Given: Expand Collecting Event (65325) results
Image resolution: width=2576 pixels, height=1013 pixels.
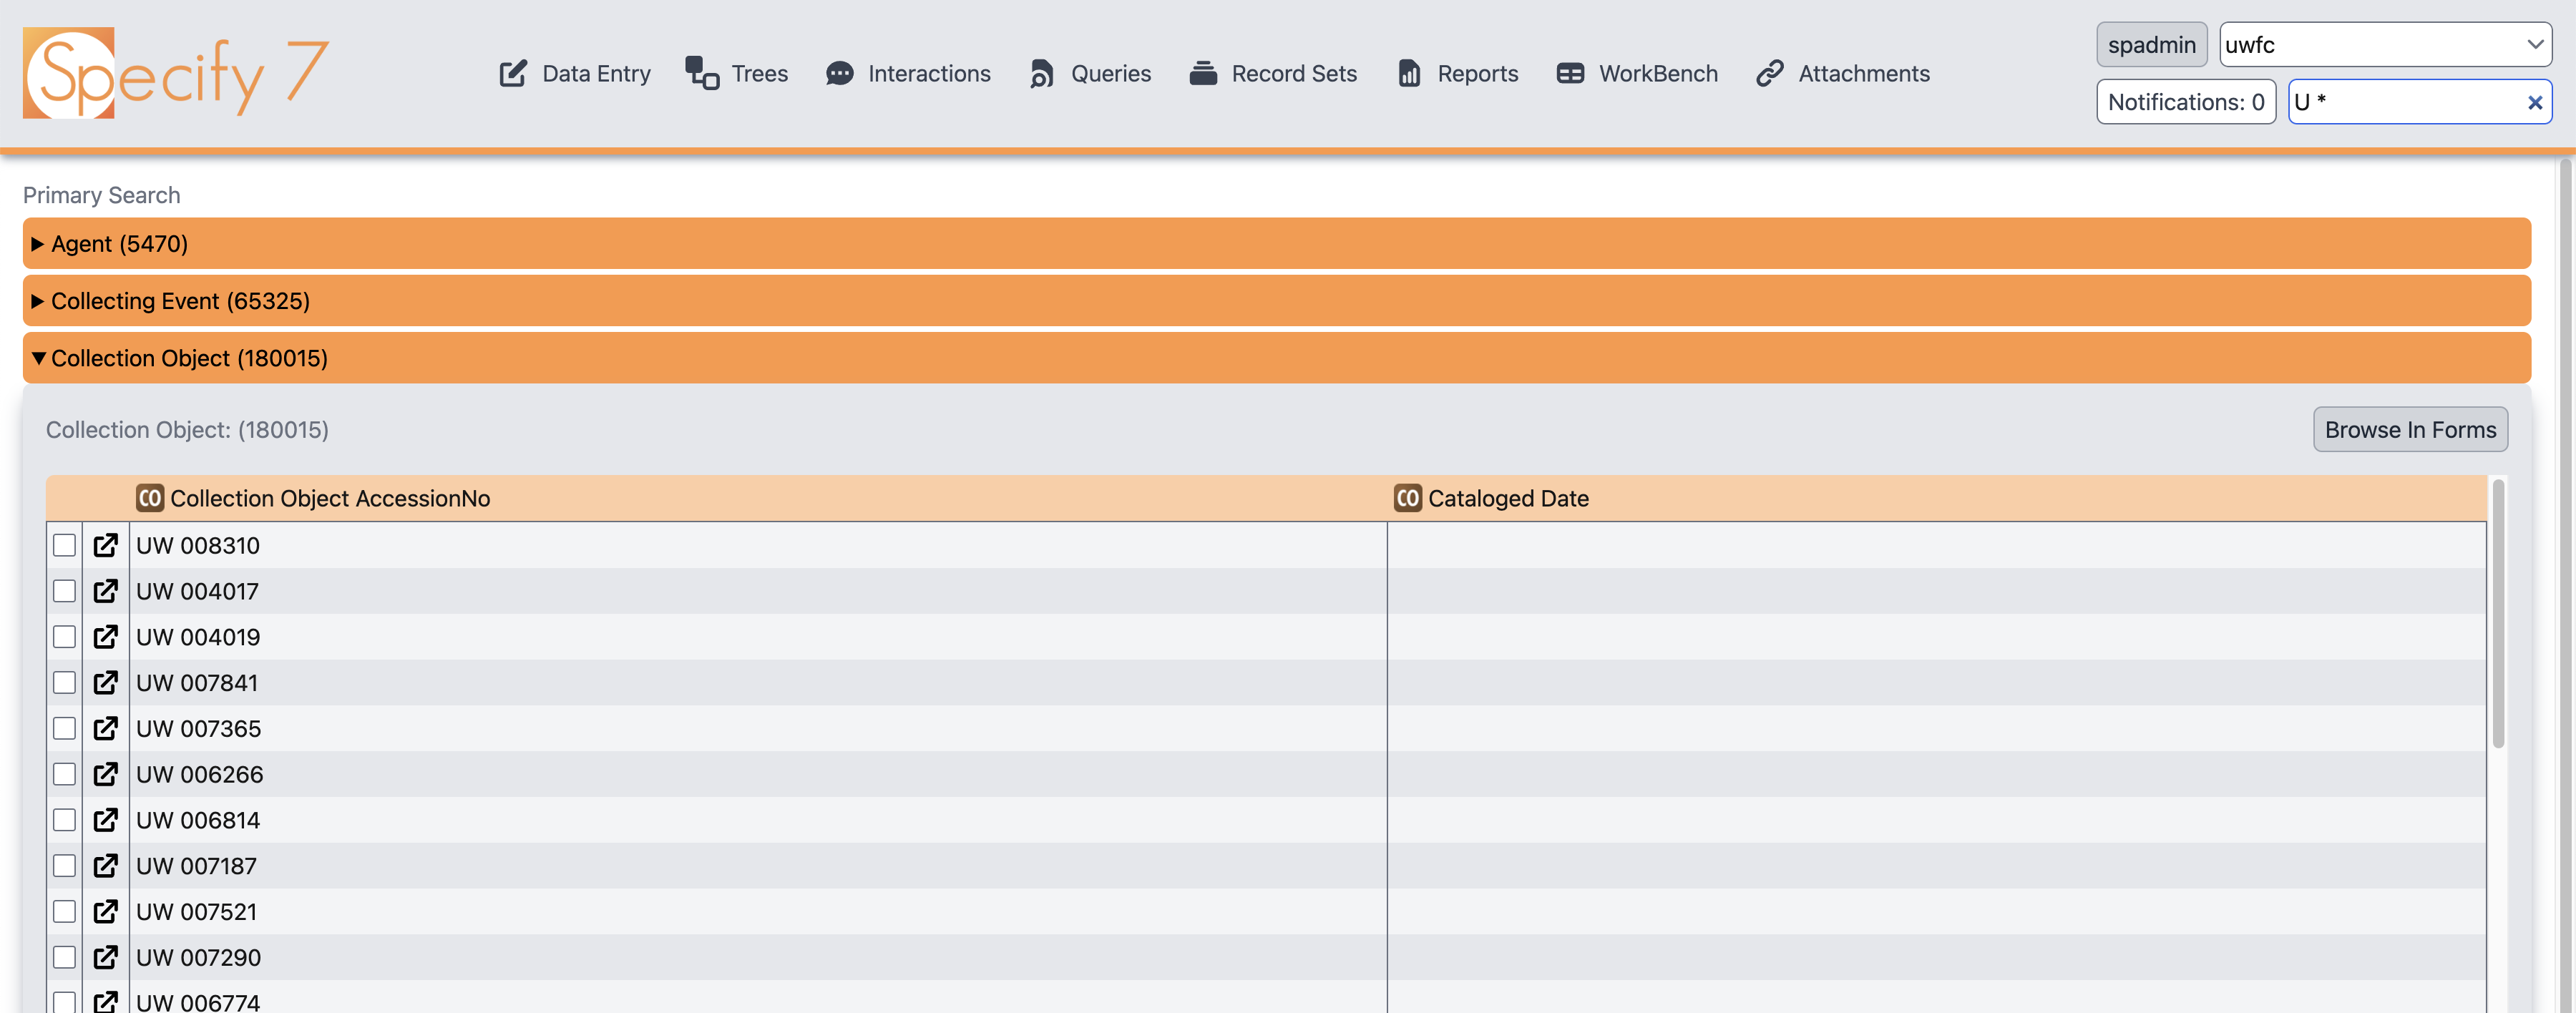Looking at the screenshot, I should tap(180, 301).
